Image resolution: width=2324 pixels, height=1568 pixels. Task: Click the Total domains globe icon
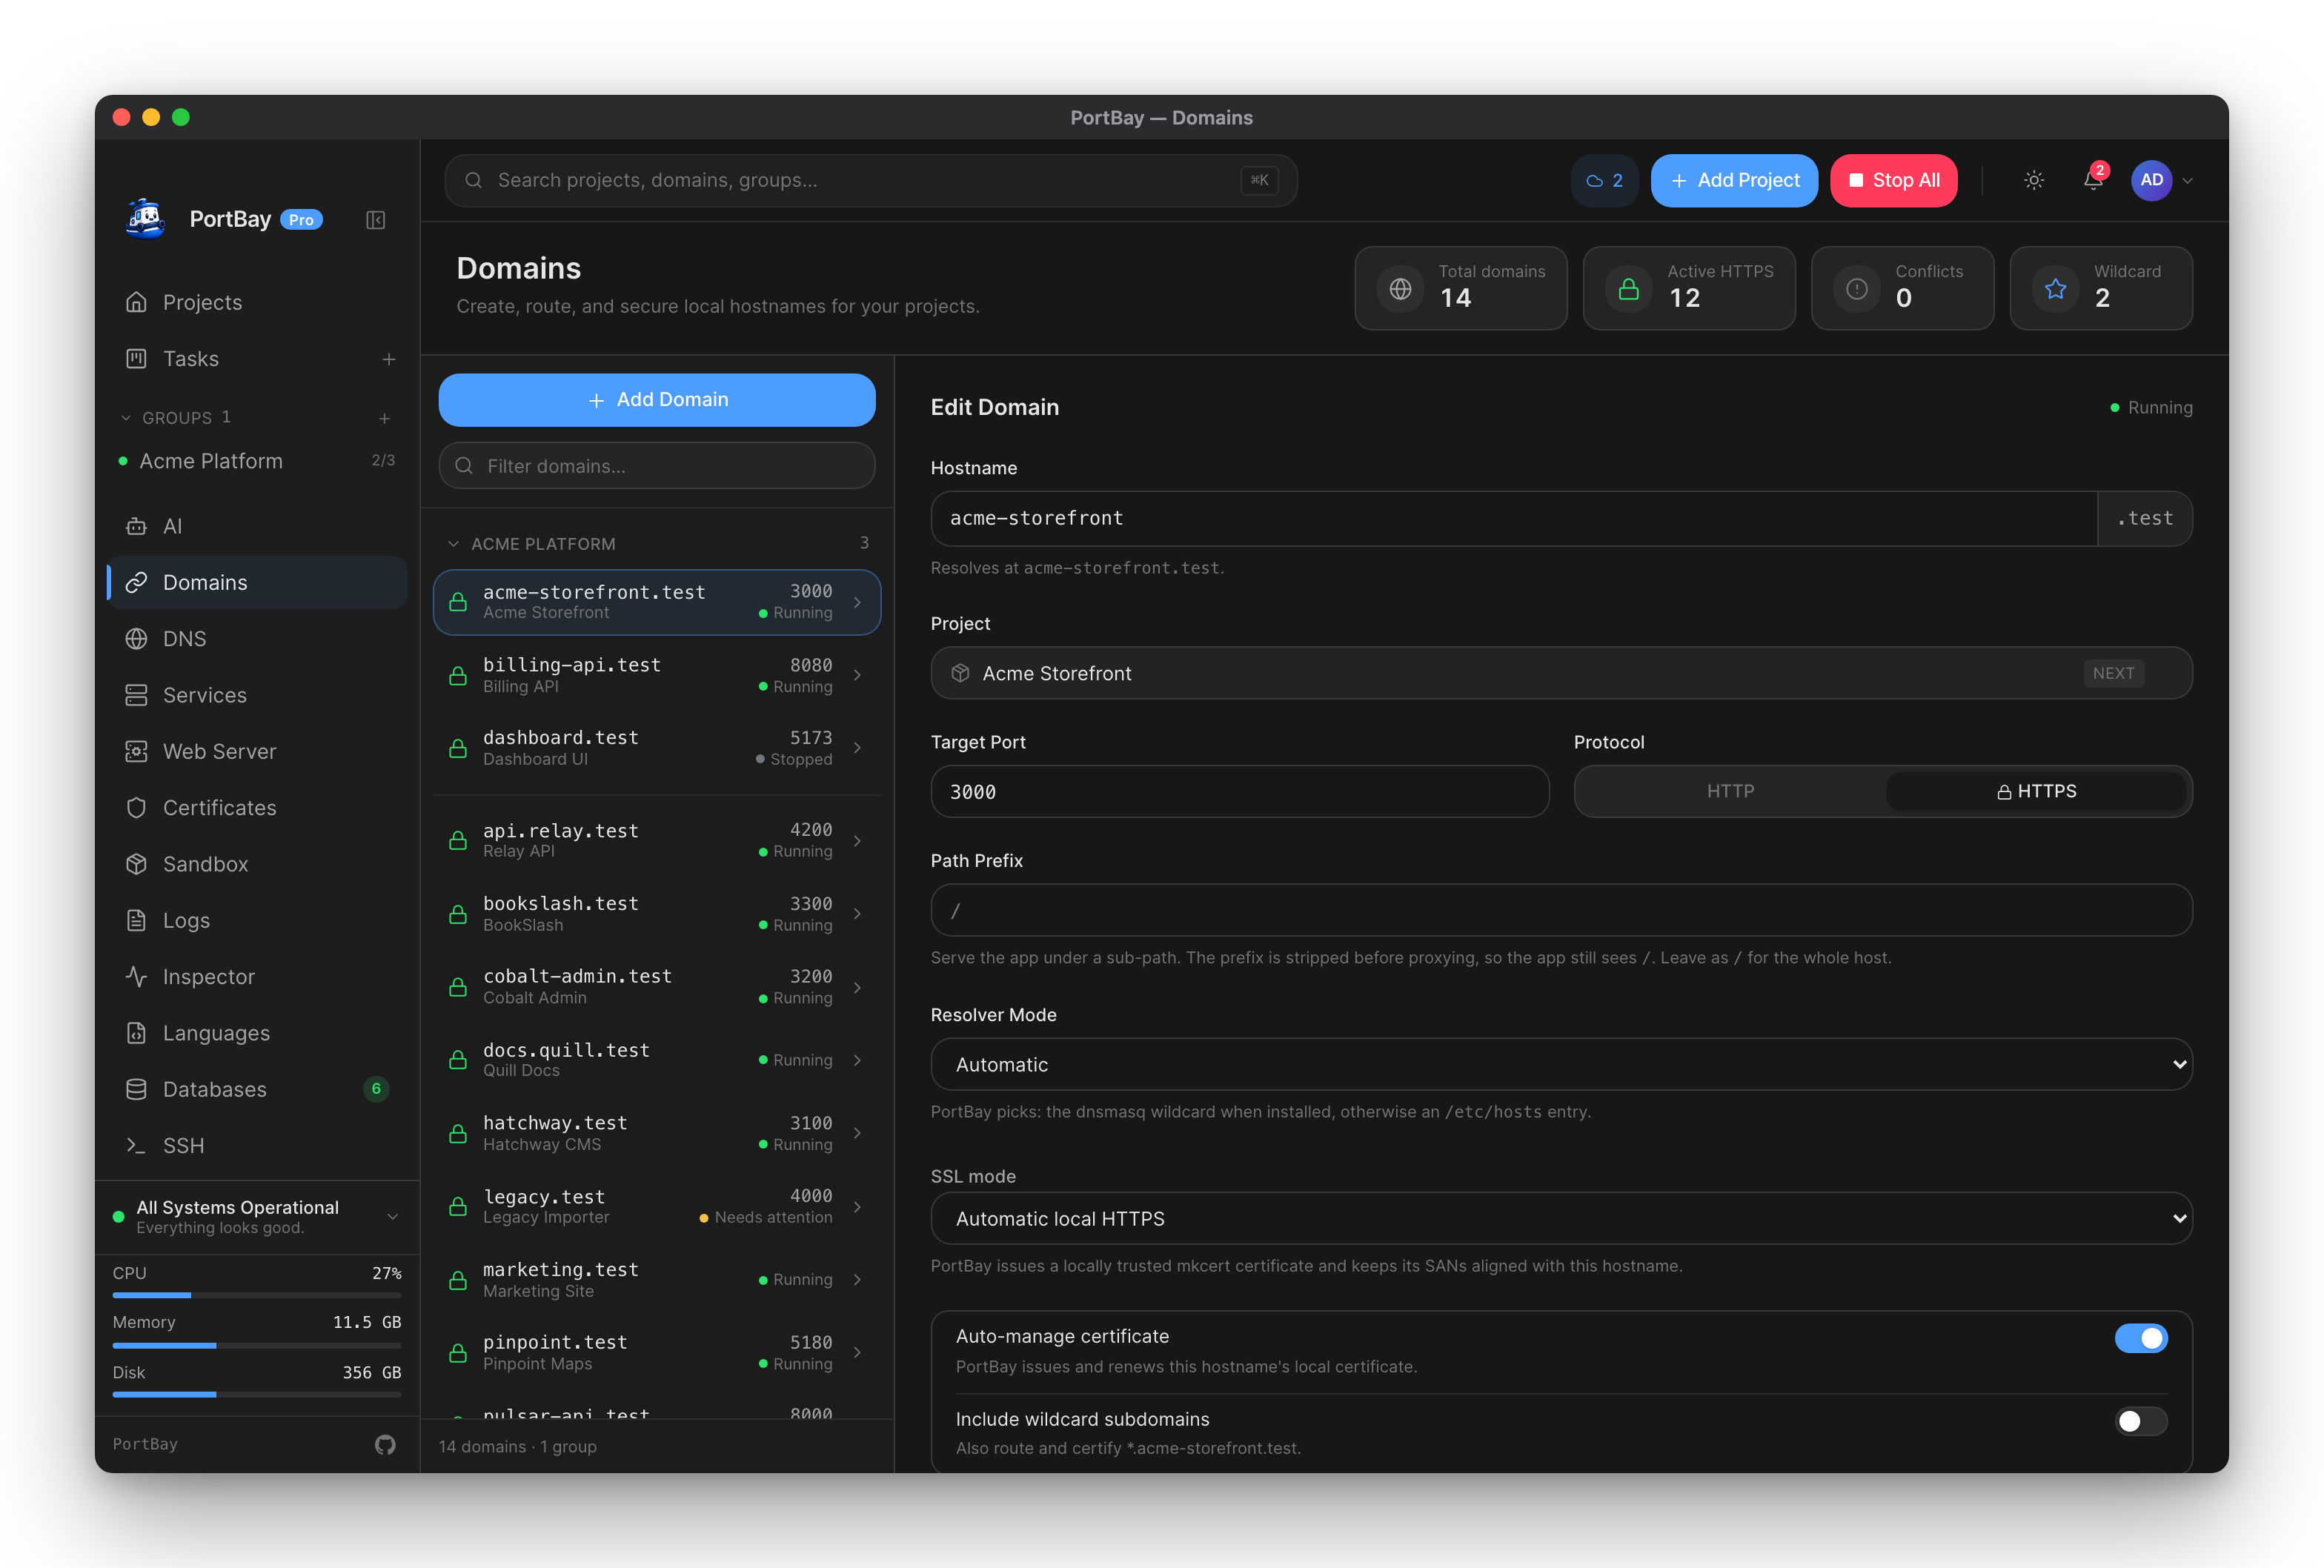point(1400,288)
